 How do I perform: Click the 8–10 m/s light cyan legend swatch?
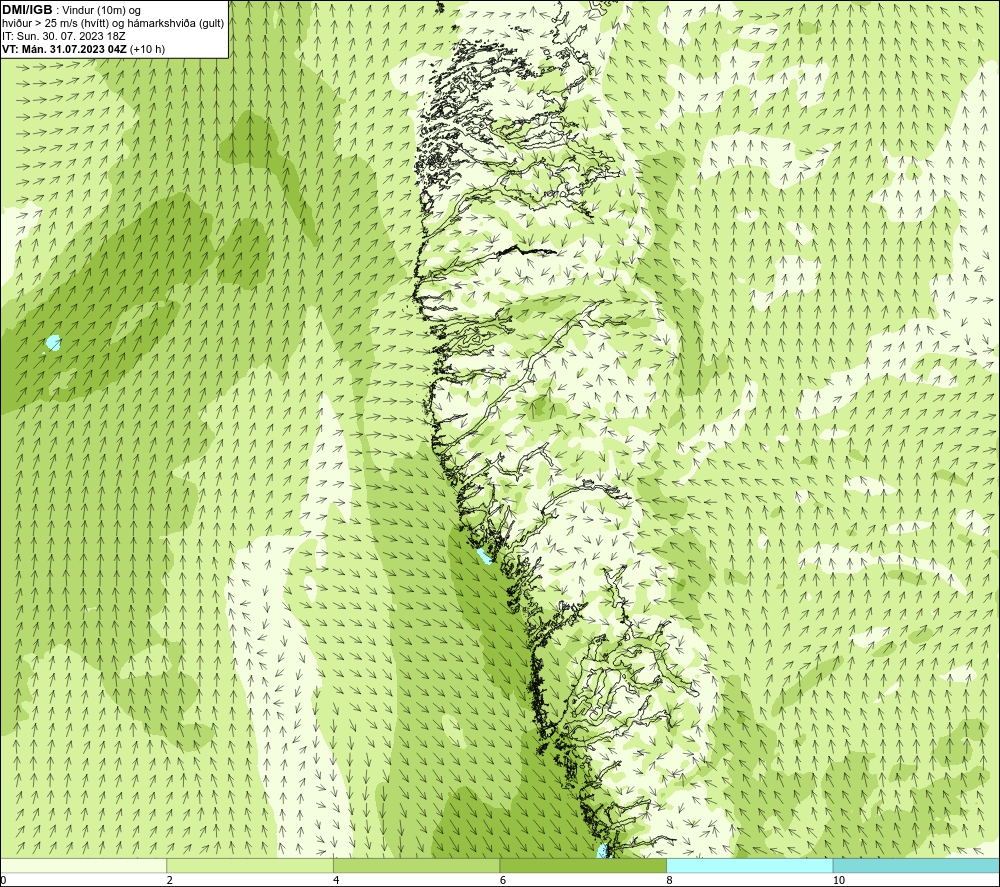pos(749,865)
